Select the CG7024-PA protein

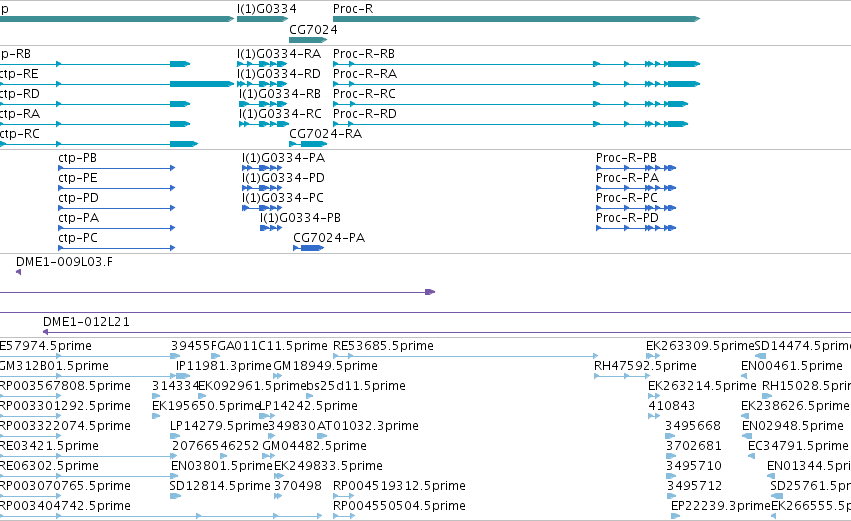[329, 238]
